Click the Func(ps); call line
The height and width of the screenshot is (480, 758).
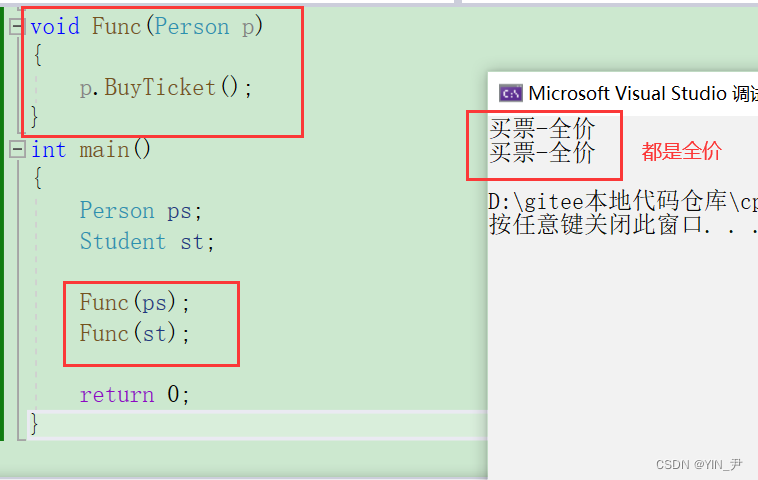[x=135, y=303]
